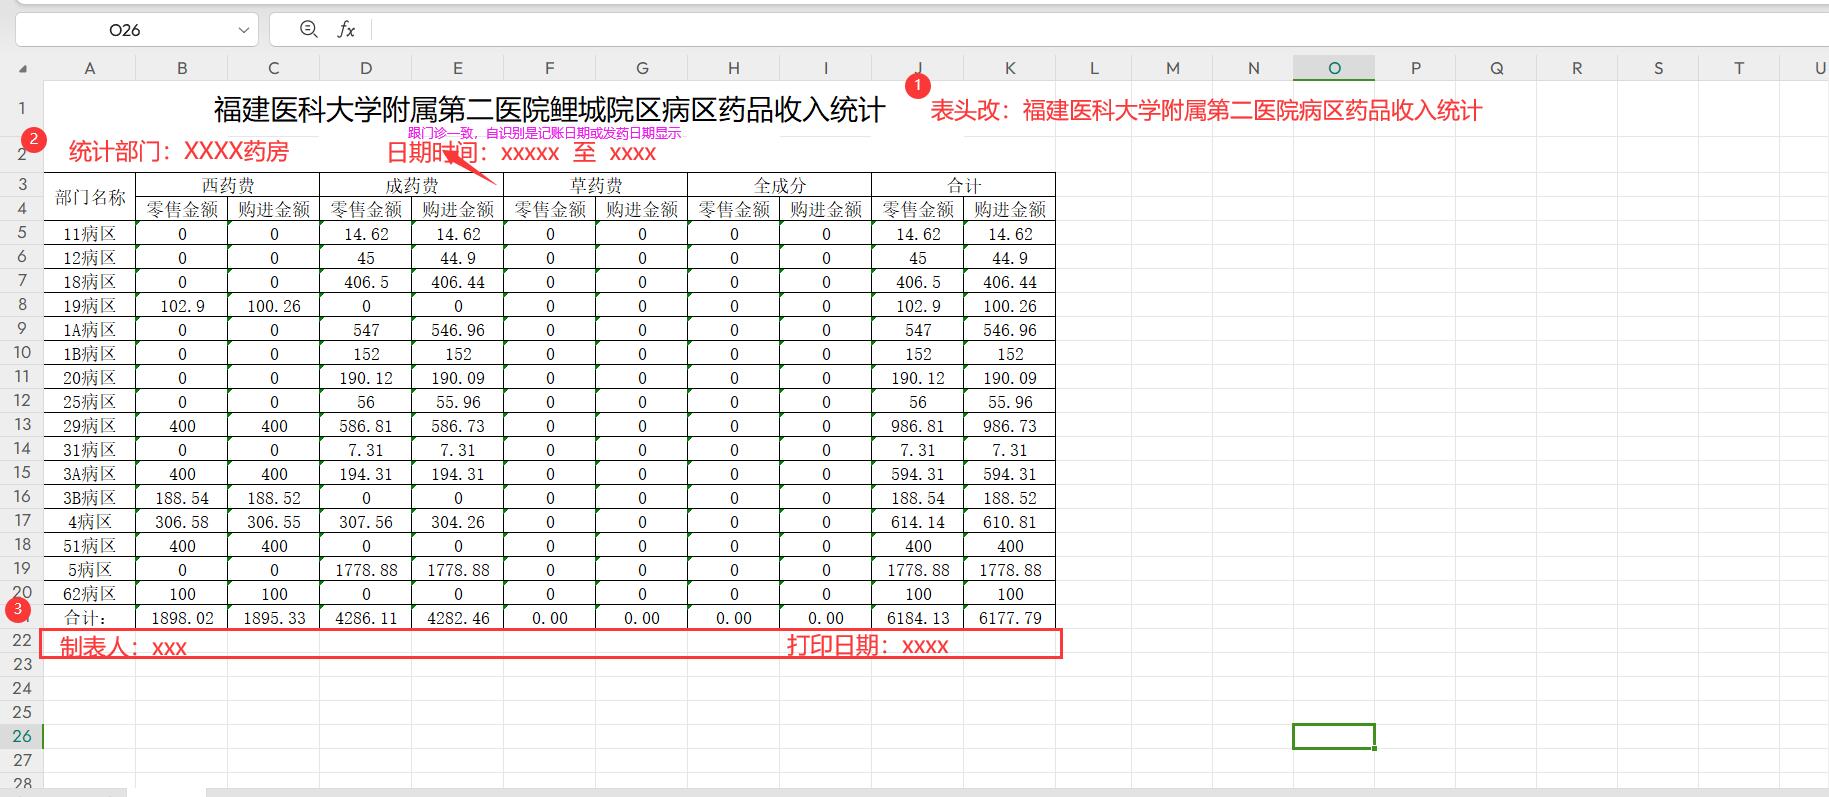This screenshot has width=1829, height=797.
Task: Click the 304.26 cell for 4病区
Action: 458,522
